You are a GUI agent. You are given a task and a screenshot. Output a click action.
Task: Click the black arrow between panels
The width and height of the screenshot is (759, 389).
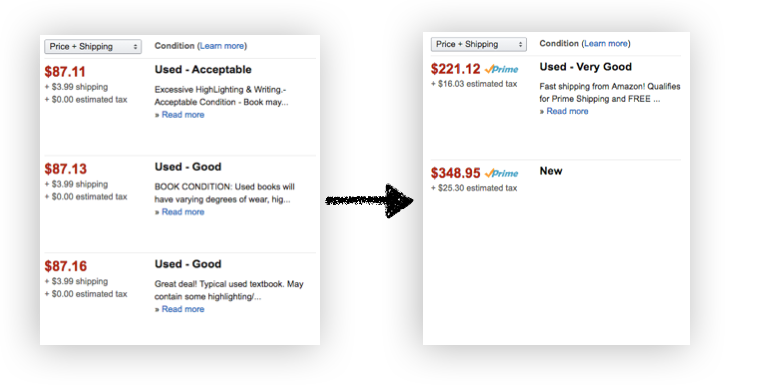[369, 200]
